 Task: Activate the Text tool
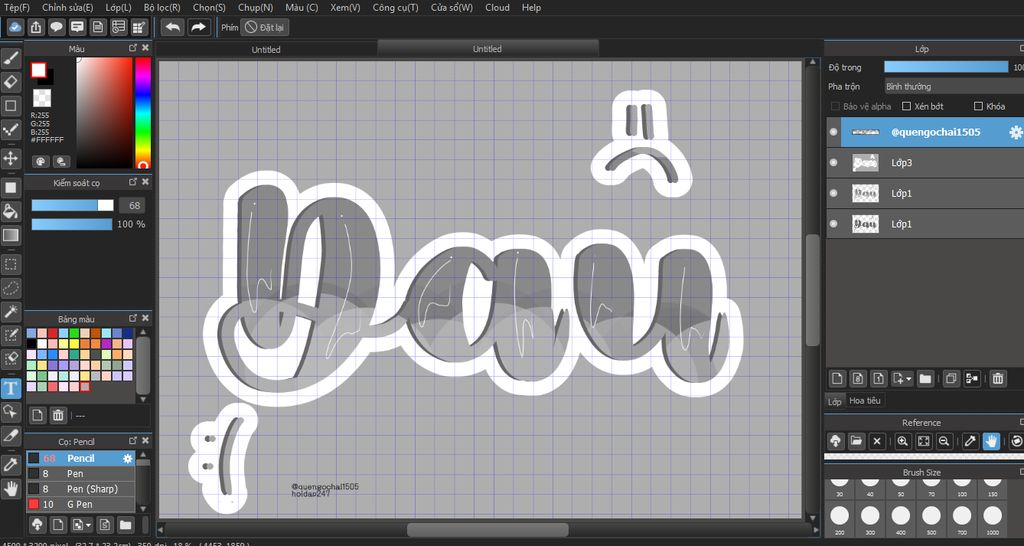tap(11, 388)
